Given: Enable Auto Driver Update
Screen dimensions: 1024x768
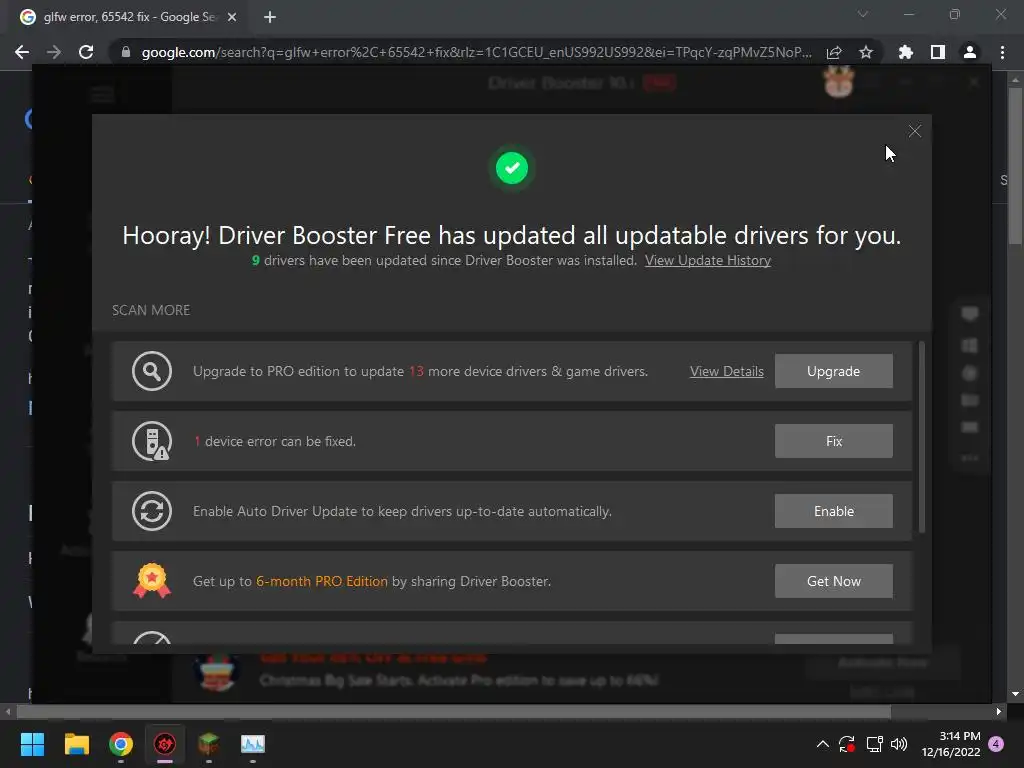Looking at the screenshot, I should point(833,511).
